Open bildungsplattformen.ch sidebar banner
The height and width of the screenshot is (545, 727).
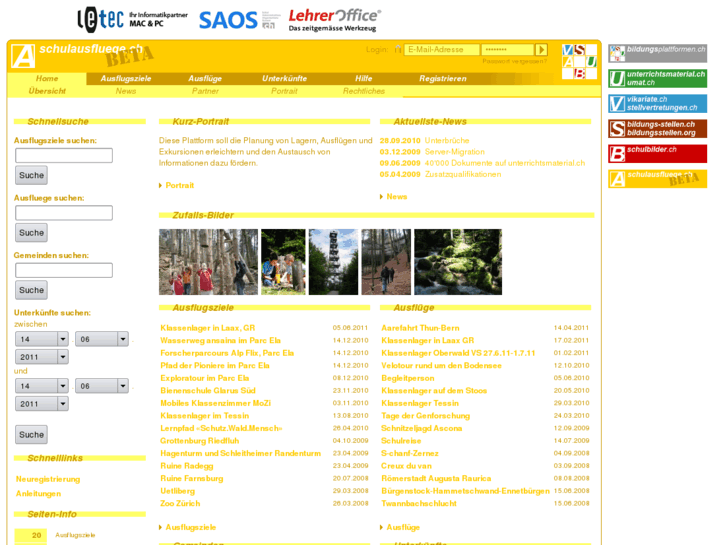657,53
